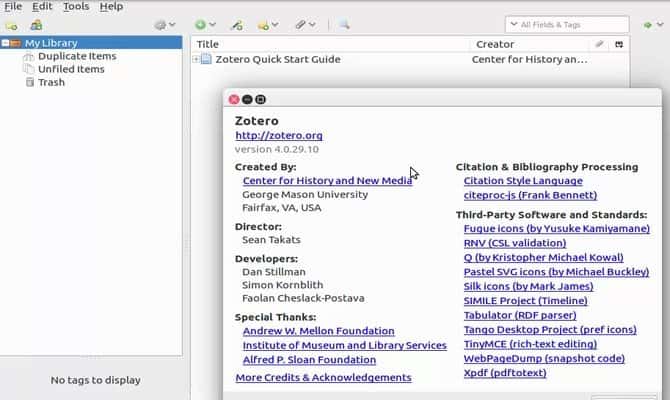The width and height of the screenshot is (670, 400).
Task: Click the column picker icon in the header
Action: coord(619,44)
